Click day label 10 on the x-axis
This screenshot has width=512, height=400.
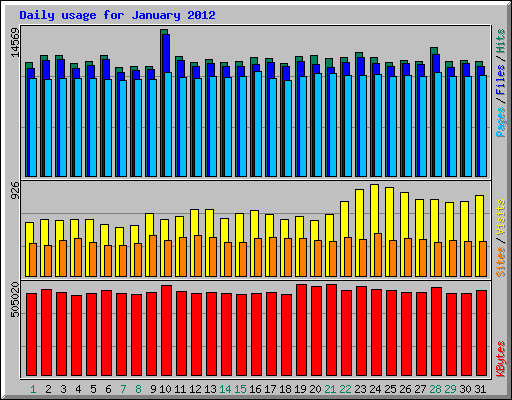click(x=165, y=389)
